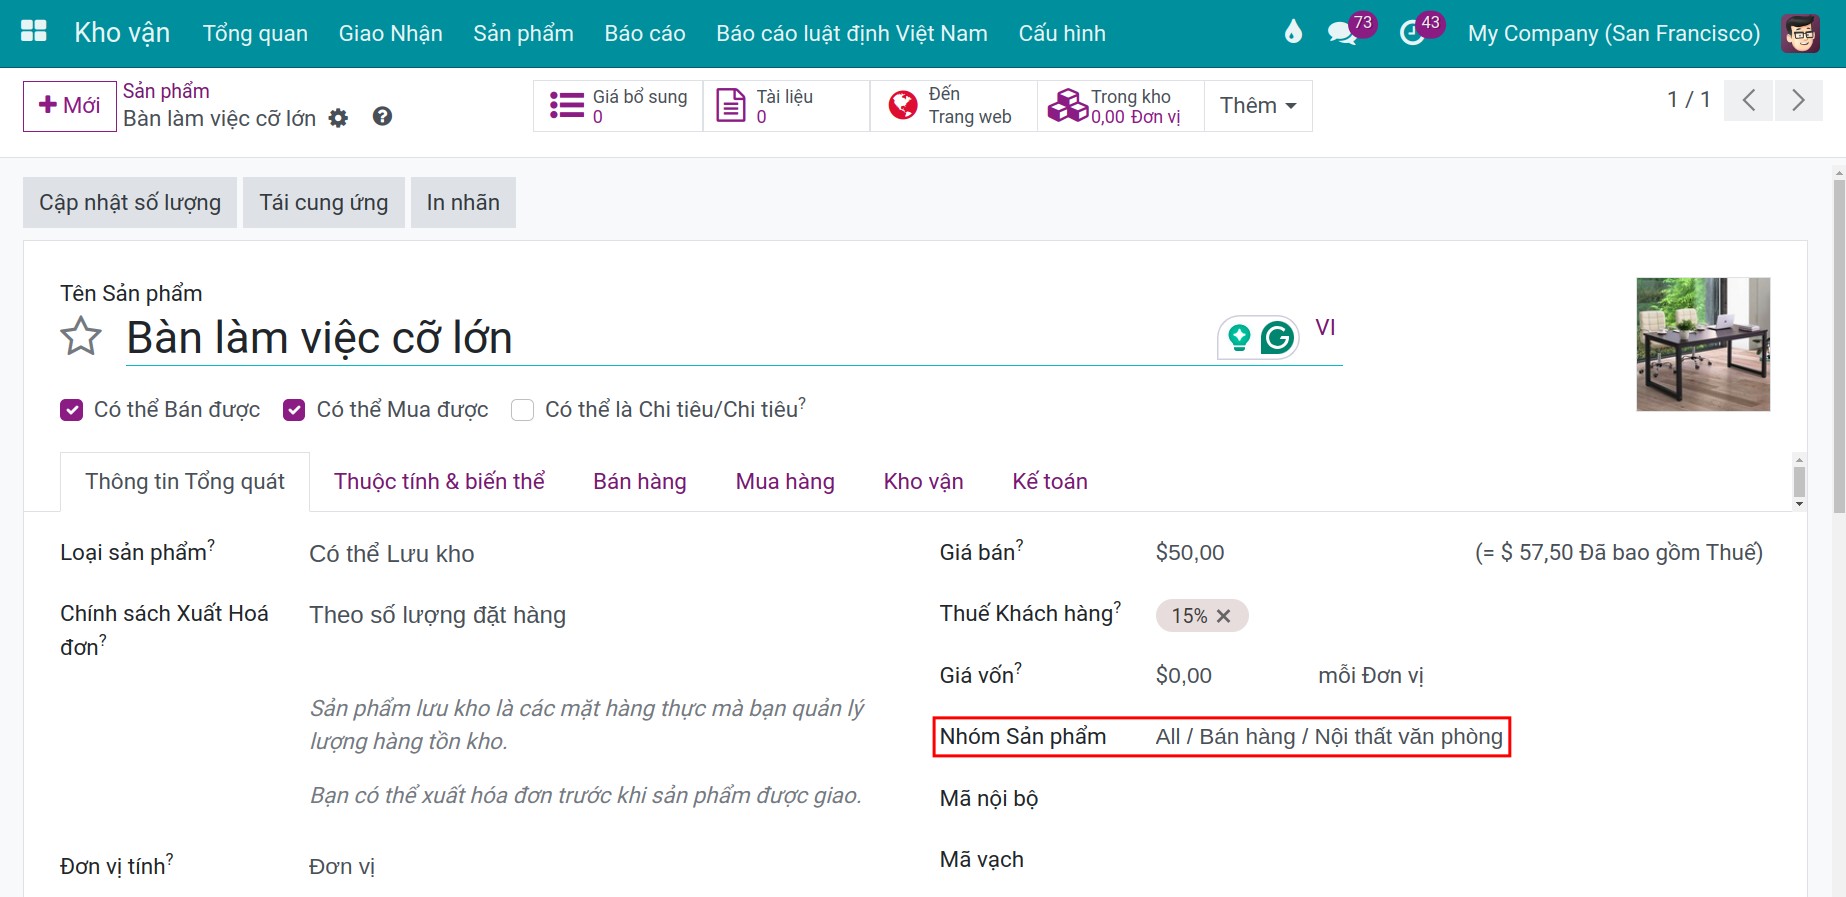Open the Nhóm Sản phẩm category dropdown
This screenshot has height=897, width=1846.
tap(1329, 737)
